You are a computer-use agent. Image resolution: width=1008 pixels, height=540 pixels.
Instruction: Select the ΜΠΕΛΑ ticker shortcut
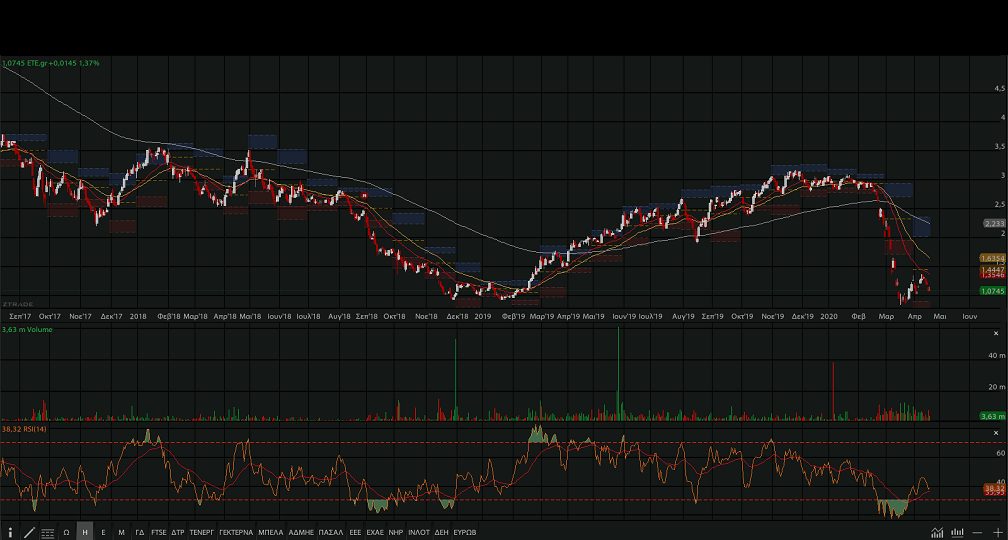coord(271,532)
